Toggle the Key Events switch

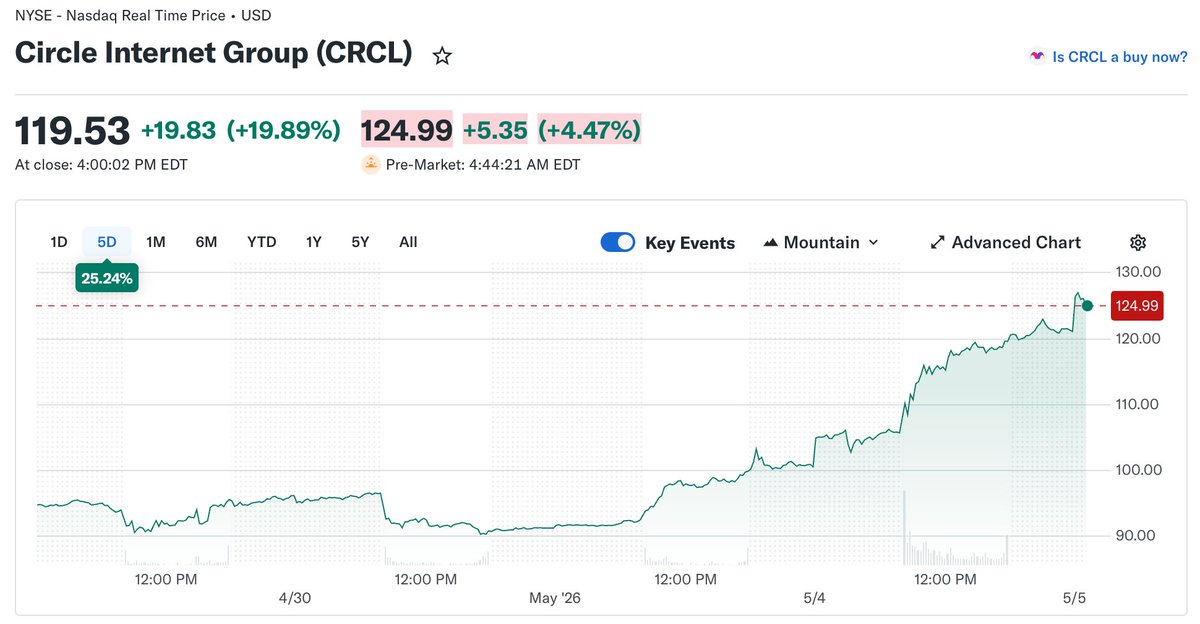[618, 242]
